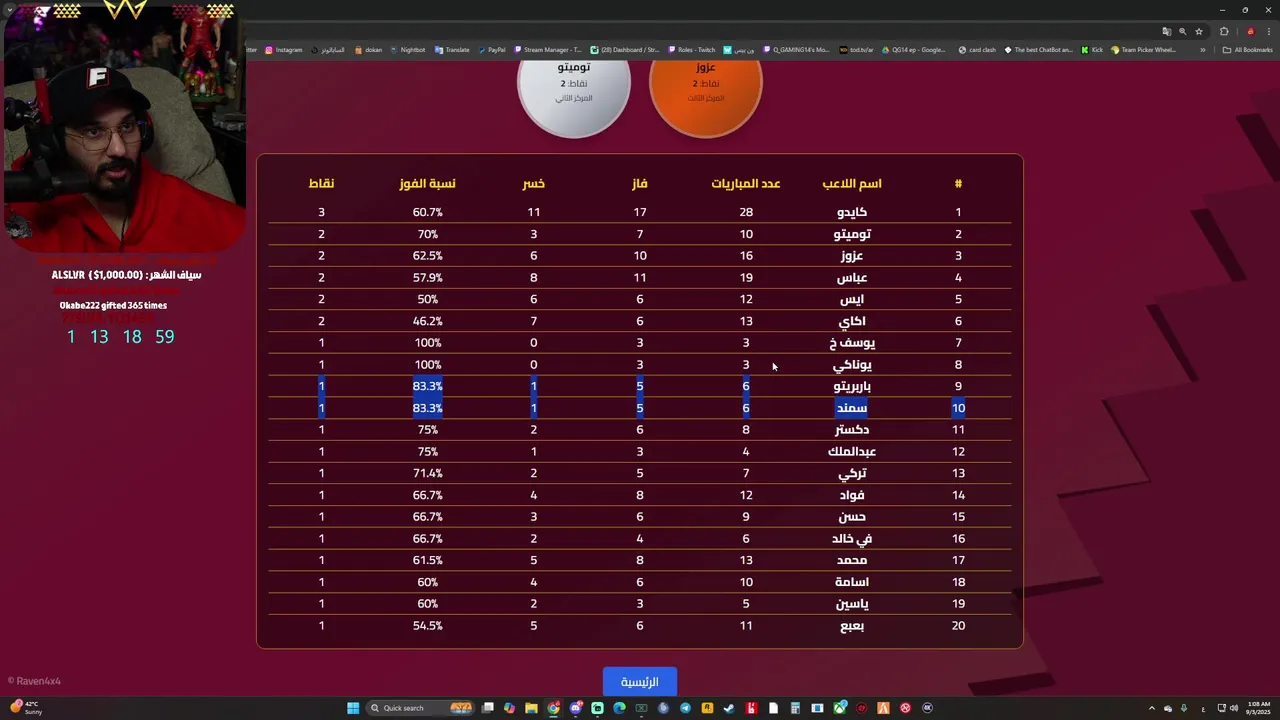This screenshot has width=1280, height=720.
Task: Select player name كايدو in row 1
Action: point(852,212)
